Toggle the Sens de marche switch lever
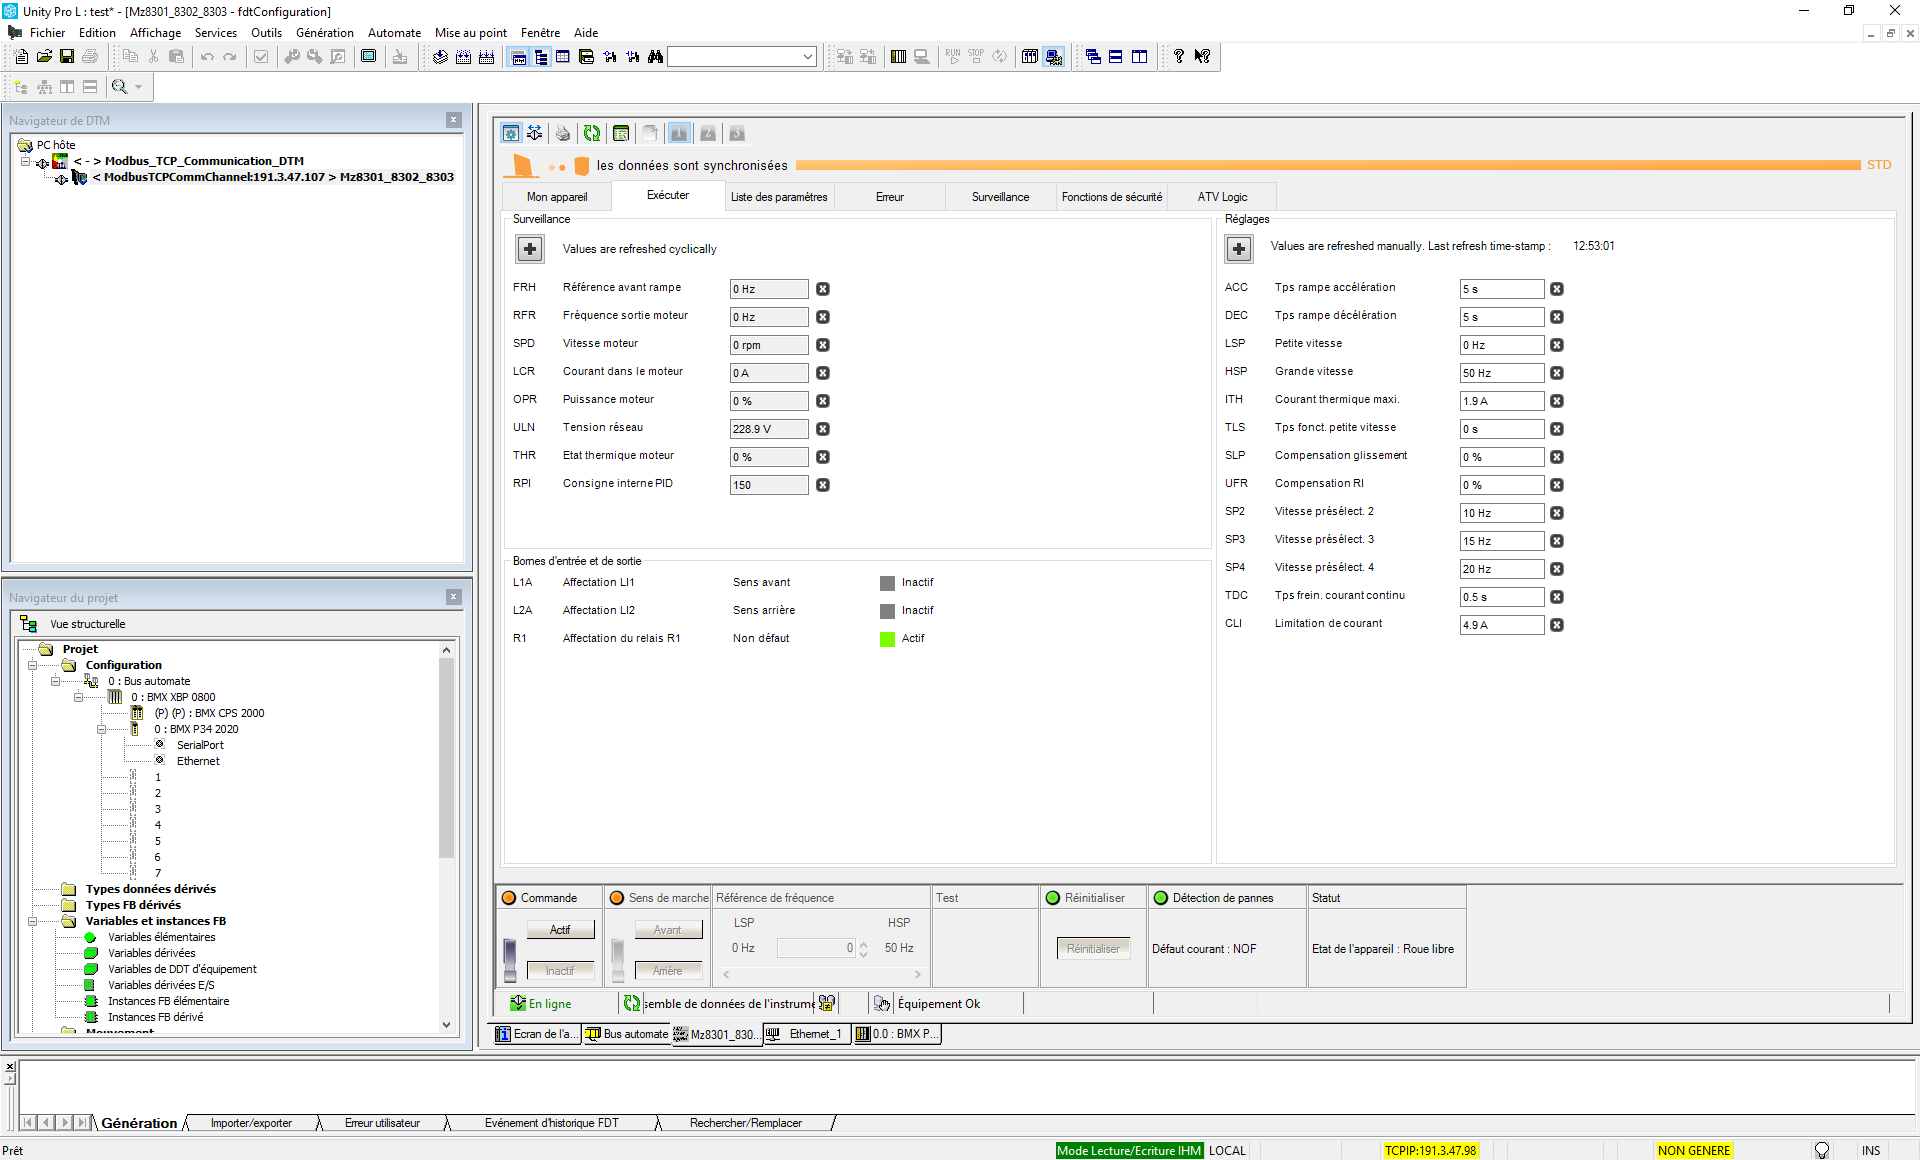 pyautogui.click(x=618, y=959)
